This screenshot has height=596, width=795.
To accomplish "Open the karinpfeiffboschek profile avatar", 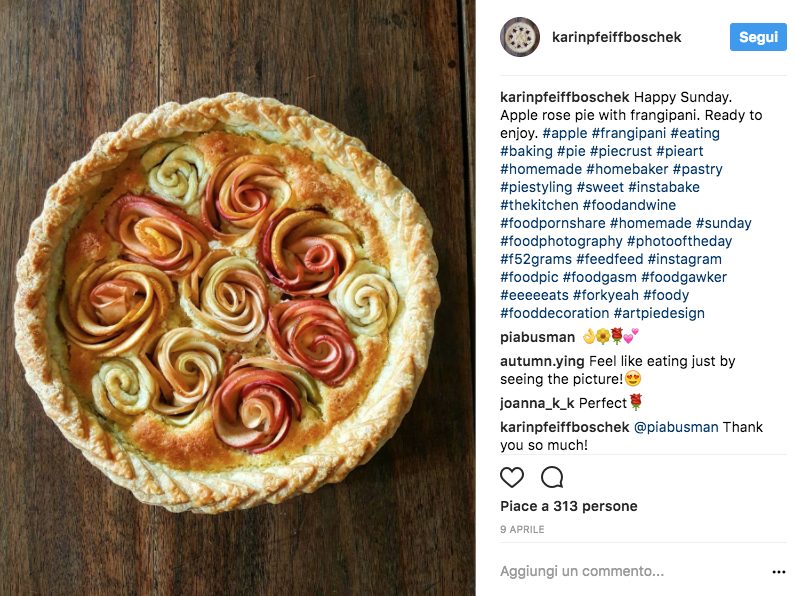I will (520, 37).
